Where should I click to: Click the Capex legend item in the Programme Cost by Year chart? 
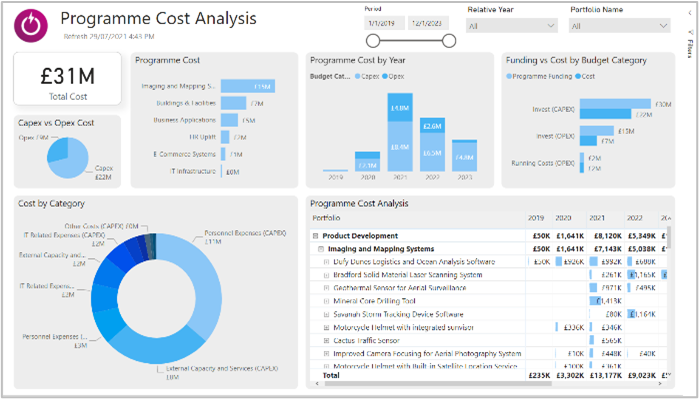tap(367, 76)
